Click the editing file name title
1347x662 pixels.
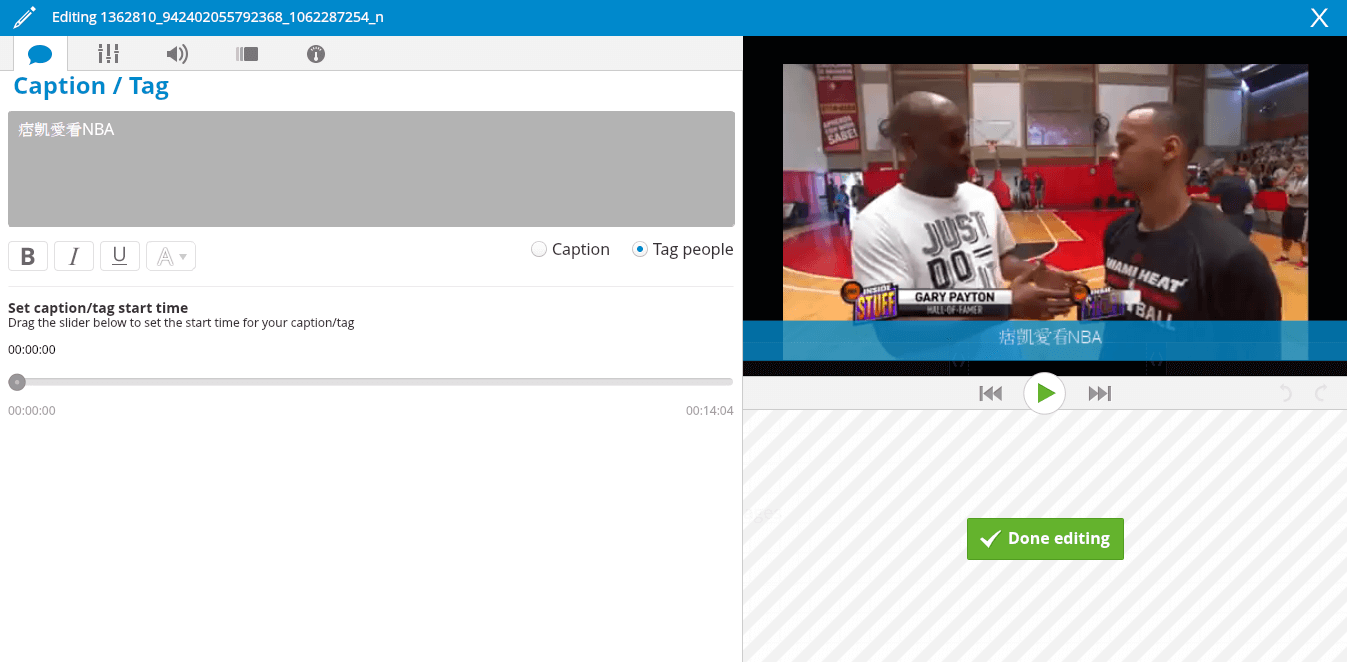[218, 17]
